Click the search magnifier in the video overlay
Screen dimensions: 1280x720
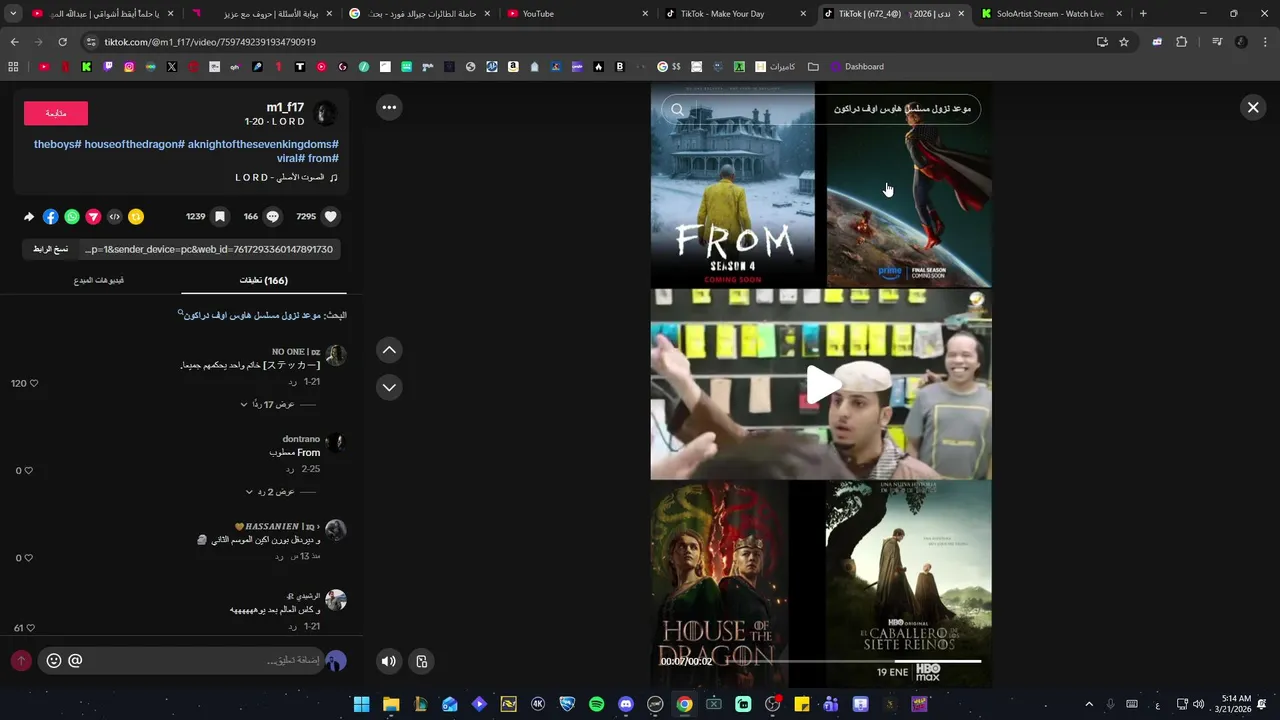click(677, 110)
